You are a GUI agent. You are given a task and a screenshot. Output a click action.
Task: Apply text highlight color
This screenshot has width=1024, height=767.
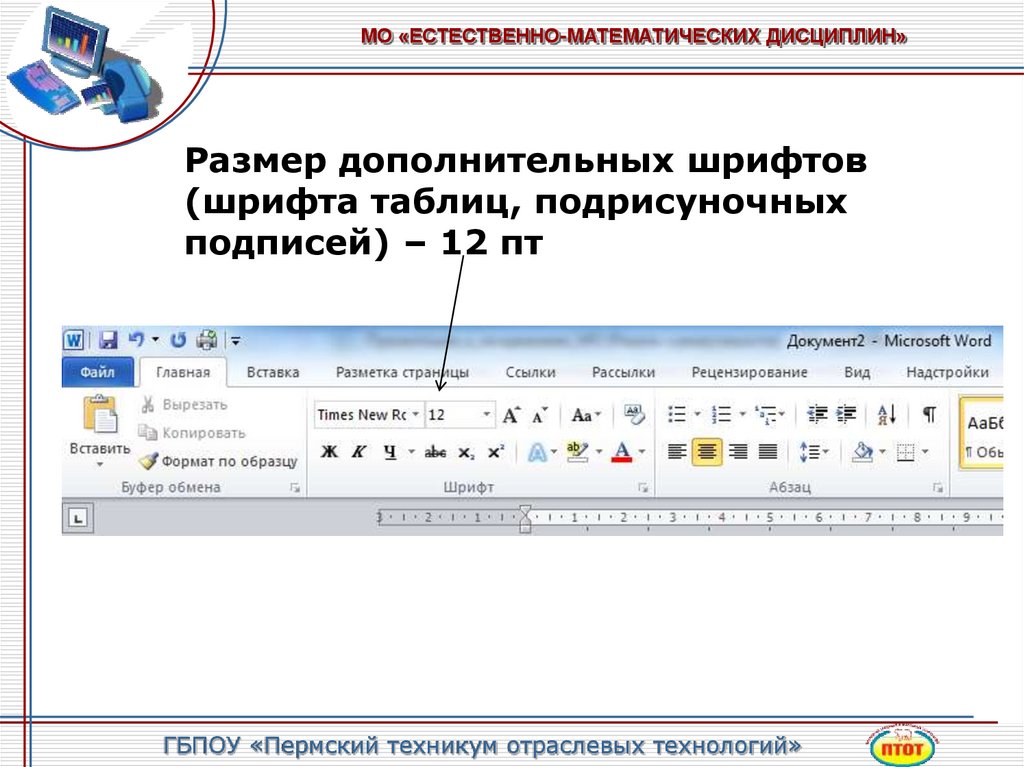click(578, 451)
